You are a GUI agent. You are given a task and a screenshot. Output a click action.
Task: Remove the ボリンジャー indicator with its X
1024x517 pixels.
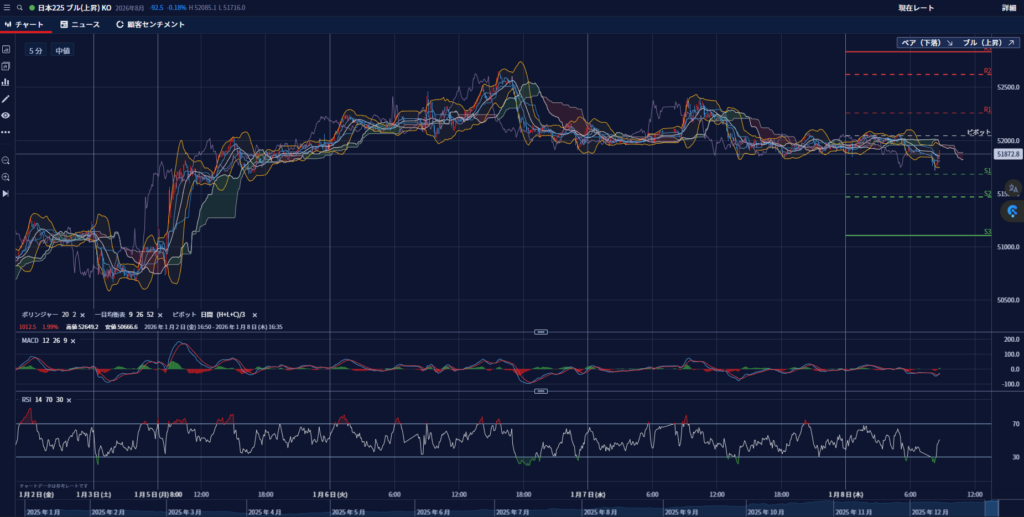(x=82, y=314)
